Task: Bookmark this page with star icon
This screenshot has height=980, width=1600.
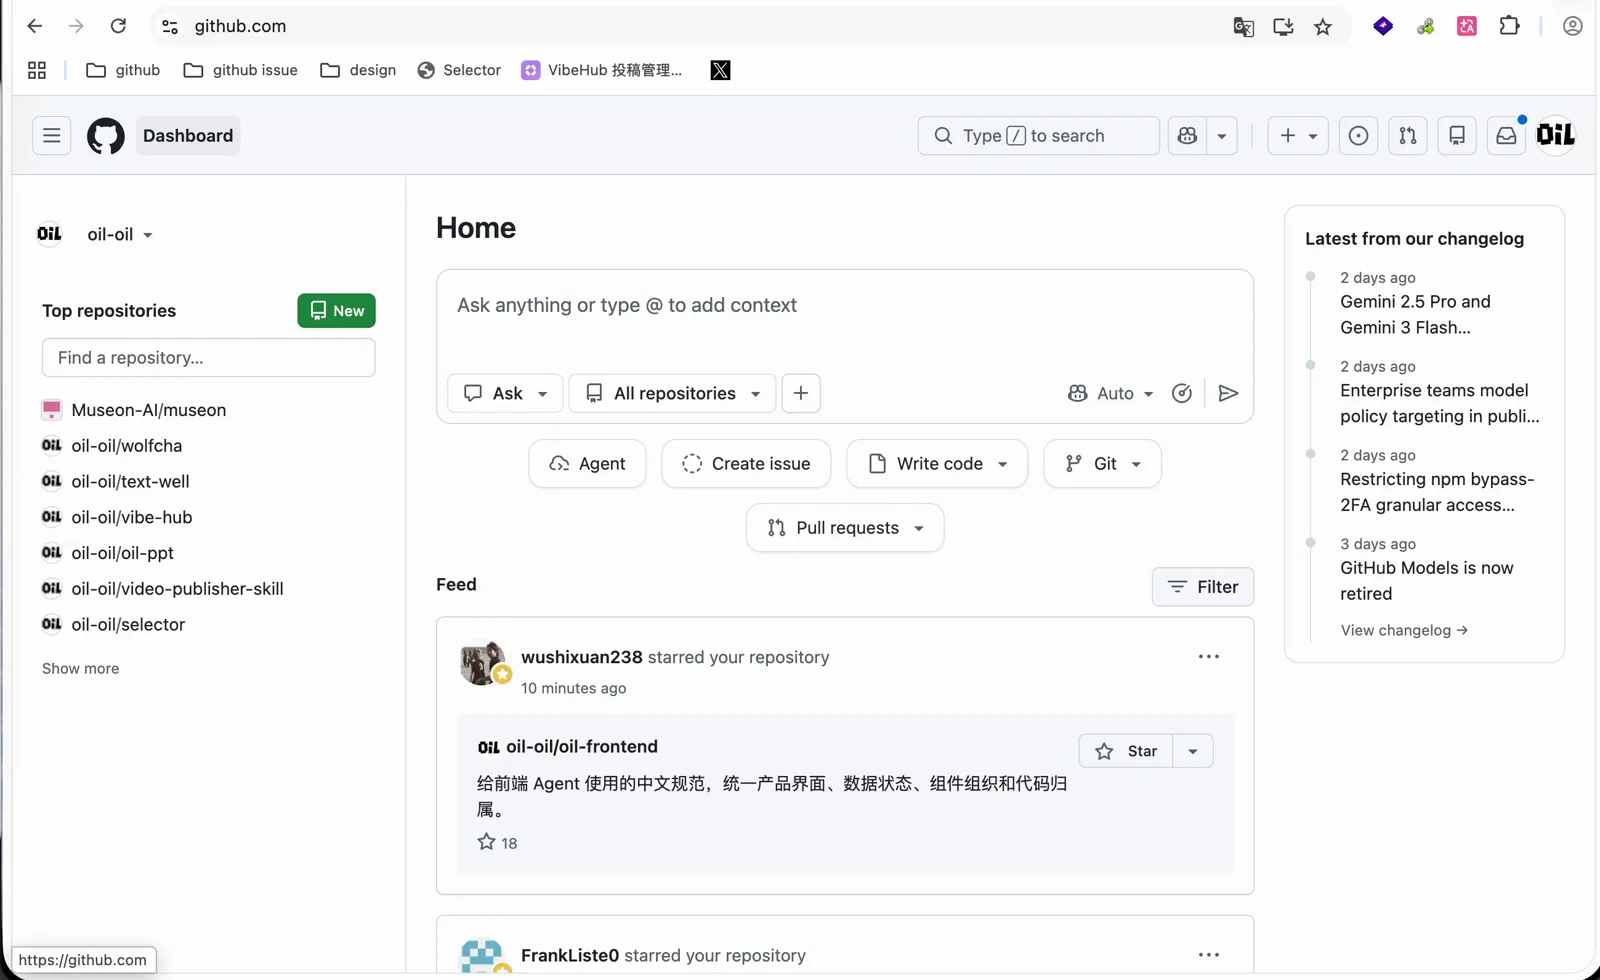Action: (x=1323, y=27)
